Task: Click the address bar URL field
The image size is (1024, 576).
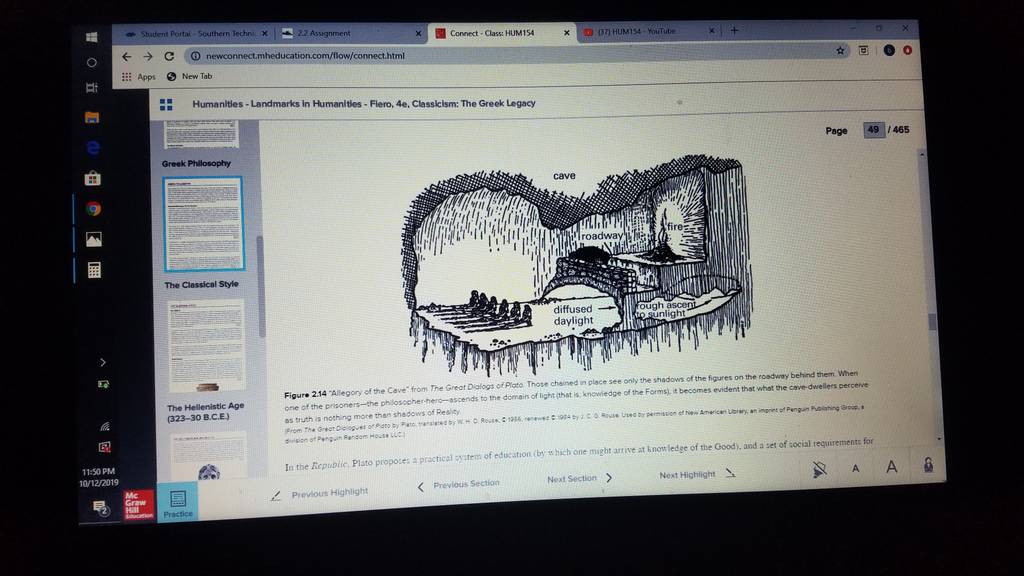Action: pyautogui.click(x=509, y=55)
